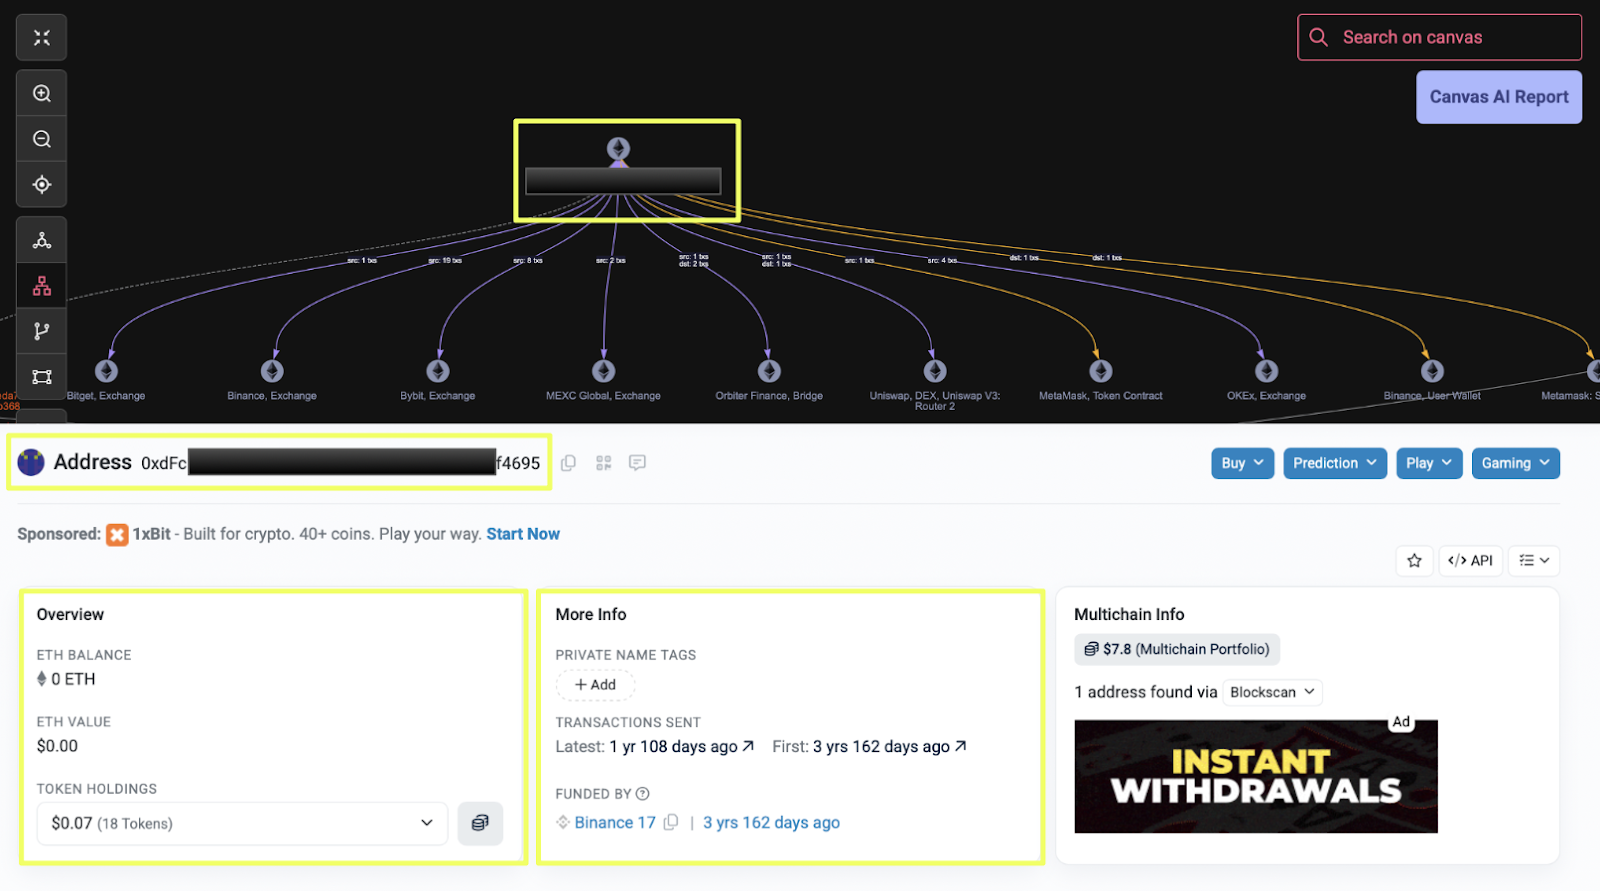1600x891 pixels.
Task: Add a private name tag
Action: click(595, 685)
